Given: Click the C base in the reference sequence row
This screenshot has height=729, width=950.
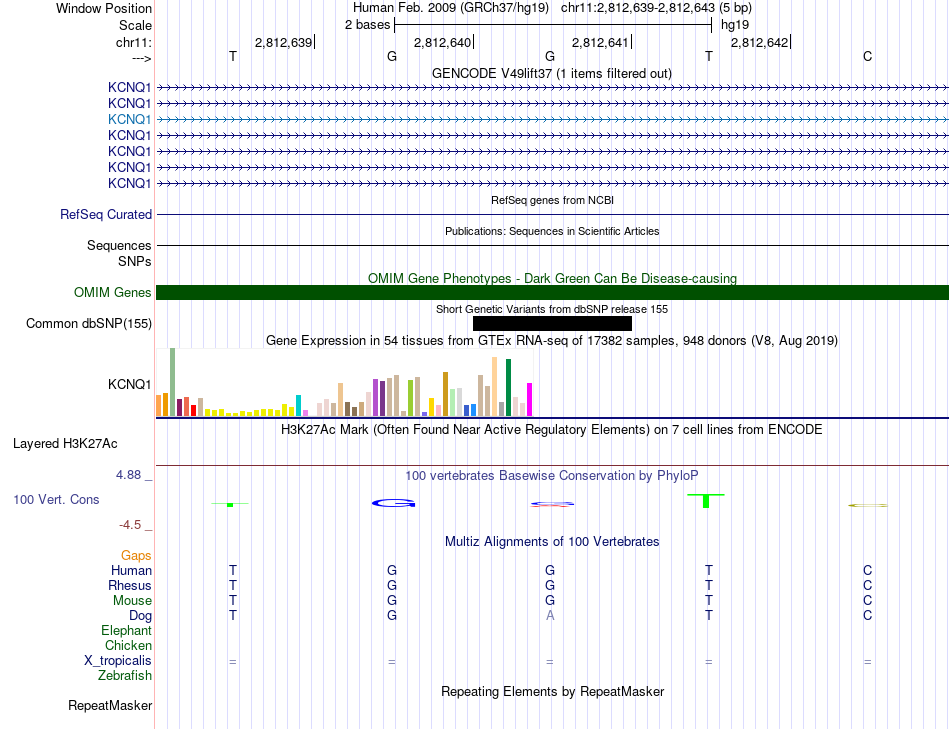Looking at the screenshot, I should (x=868, y=56).
